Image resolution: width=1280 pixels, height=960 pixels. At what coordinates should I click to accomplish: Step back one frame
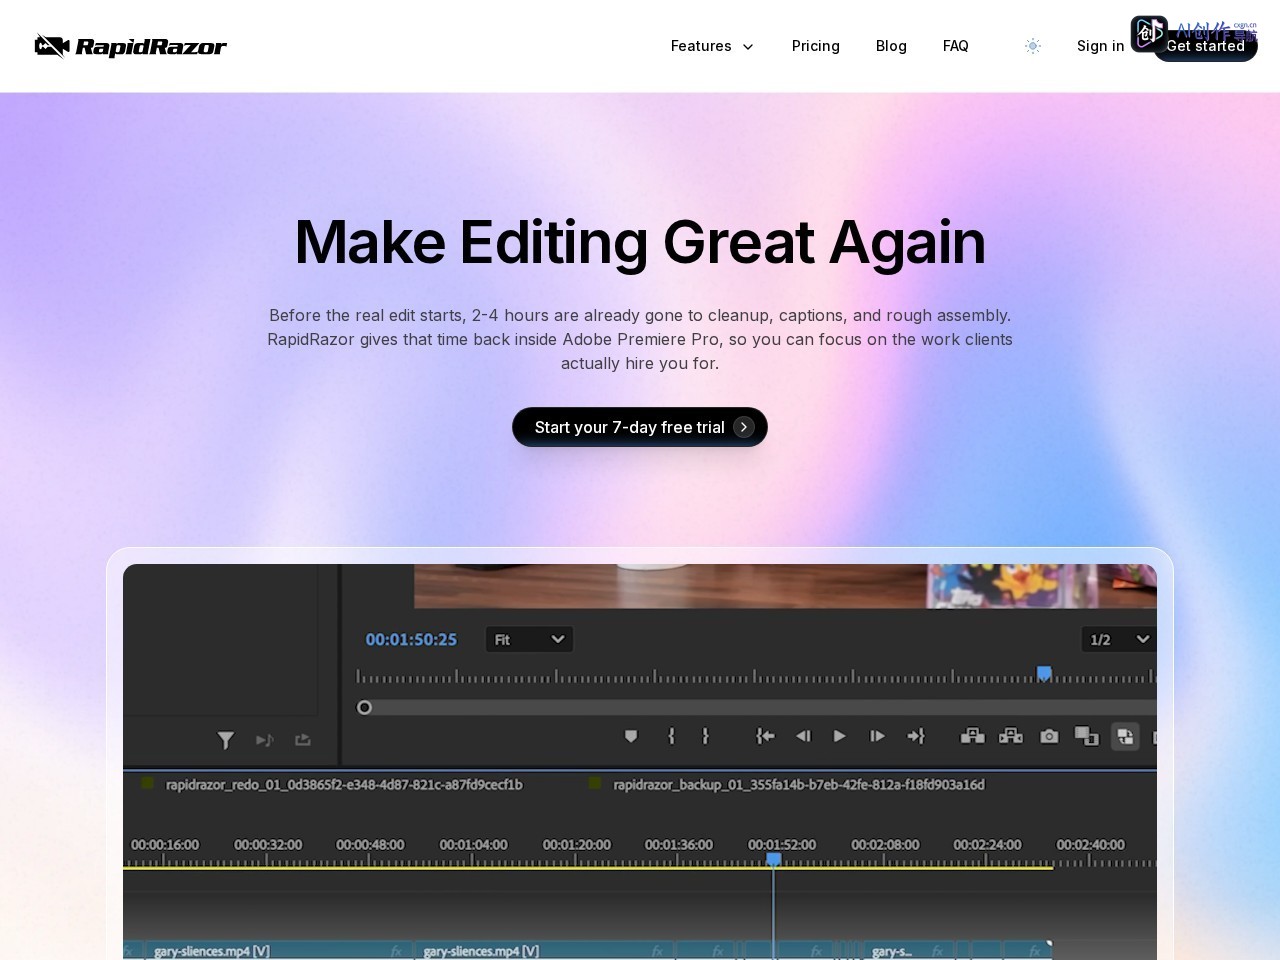tap(803, 736)
